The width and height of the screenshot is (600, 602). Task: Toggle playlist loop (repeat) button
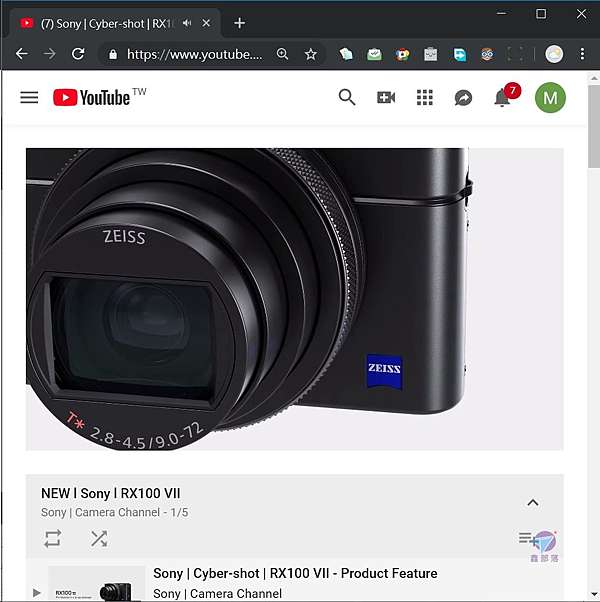53,538
